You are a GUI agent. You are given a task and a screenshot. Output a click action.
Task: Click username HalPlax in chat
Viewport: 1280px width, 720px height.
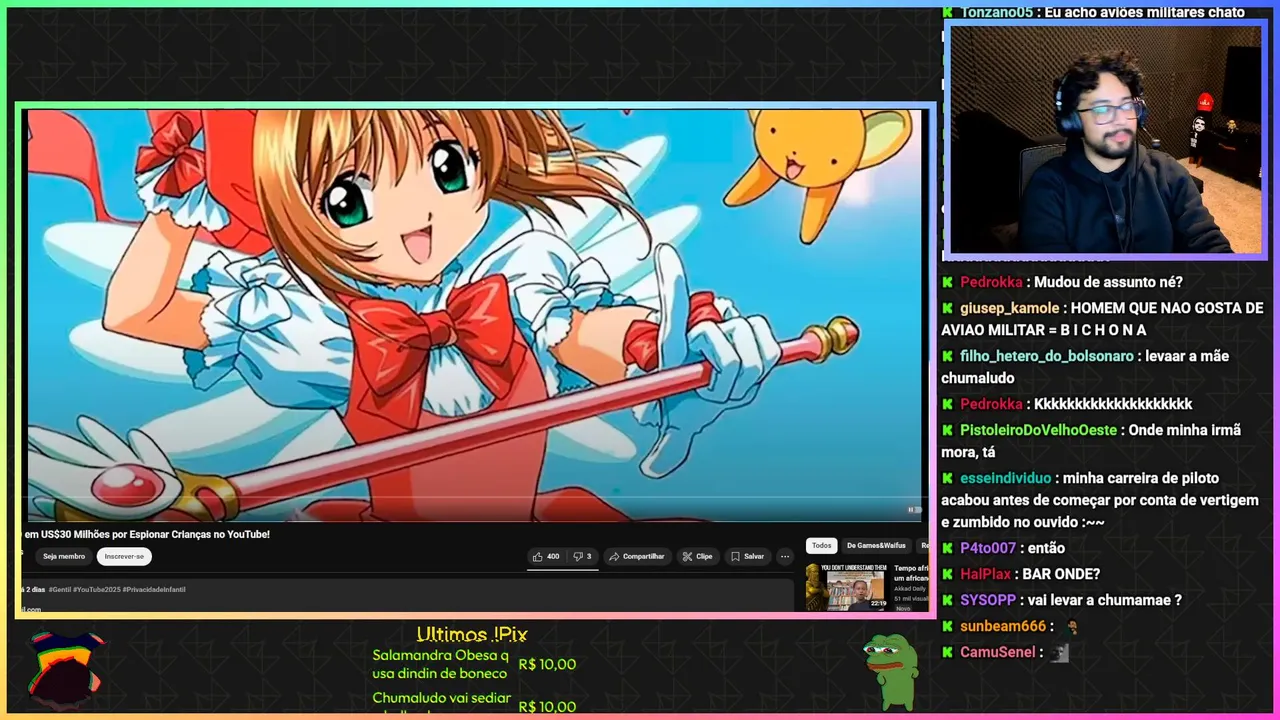coord(985,574)
